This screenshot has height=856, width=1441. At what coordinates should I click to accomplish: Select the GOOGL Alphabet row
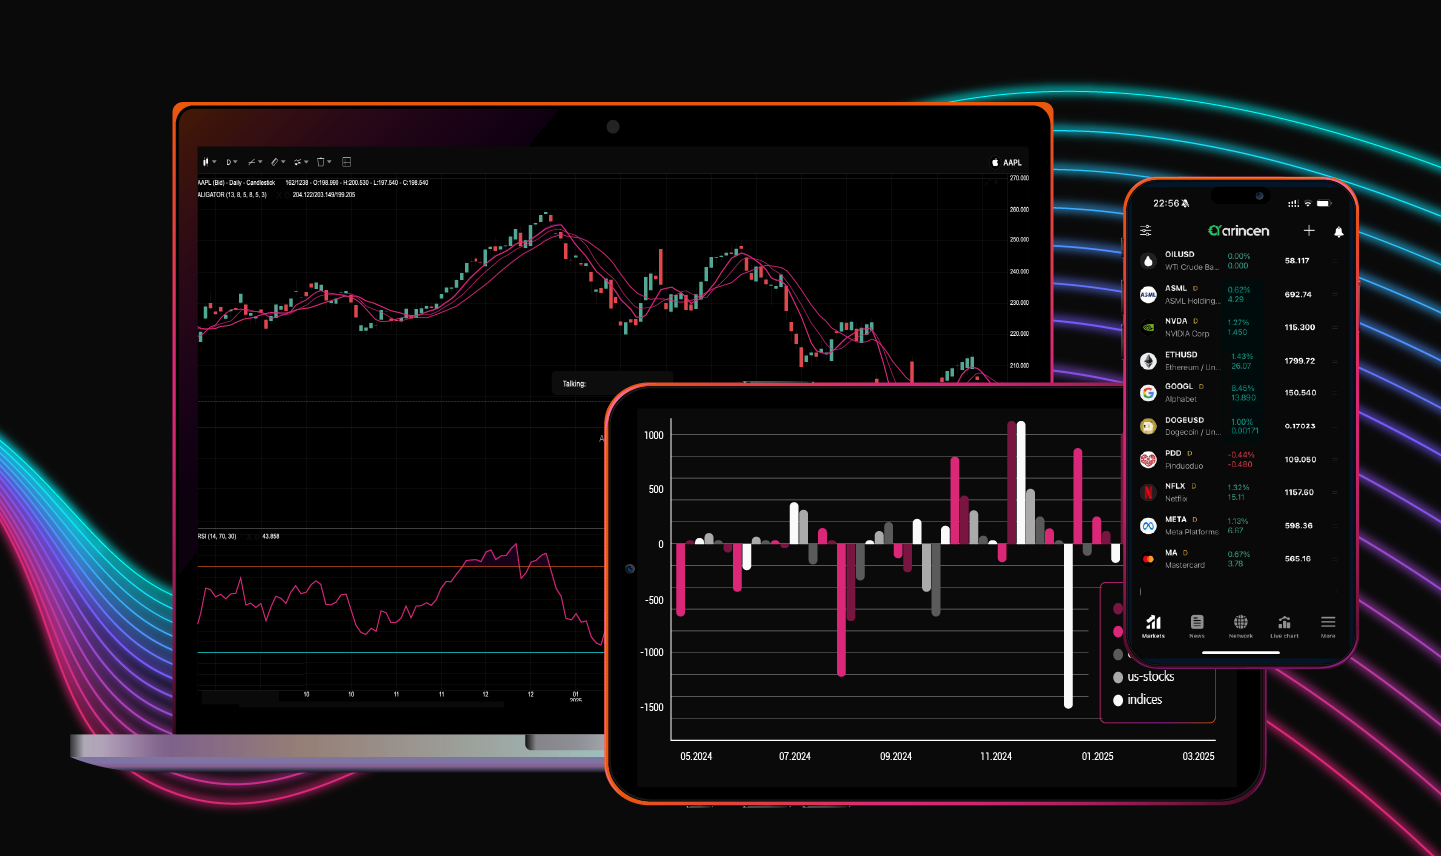[x=1240, y=393]
